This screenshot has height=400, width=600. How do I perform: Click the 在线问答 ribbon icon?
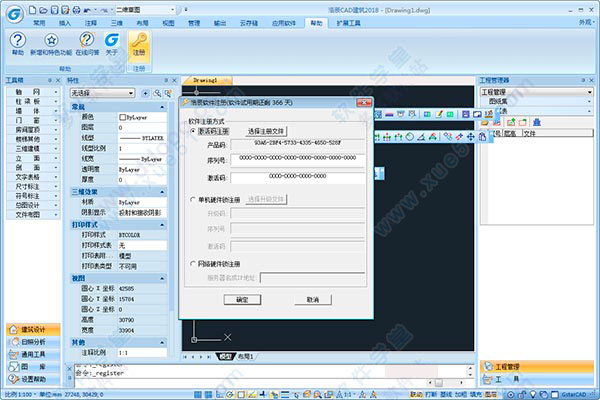84,41
